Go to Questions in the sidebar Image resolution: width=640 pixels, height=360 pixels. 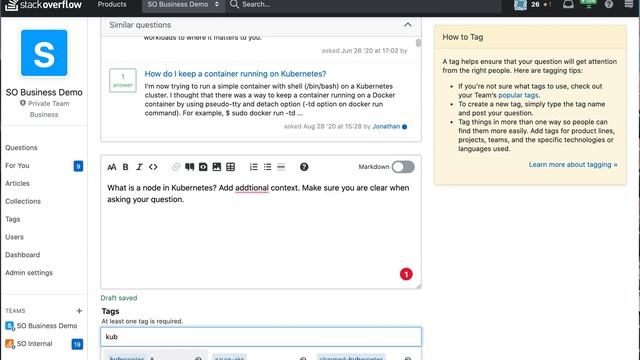pos(21,148)
